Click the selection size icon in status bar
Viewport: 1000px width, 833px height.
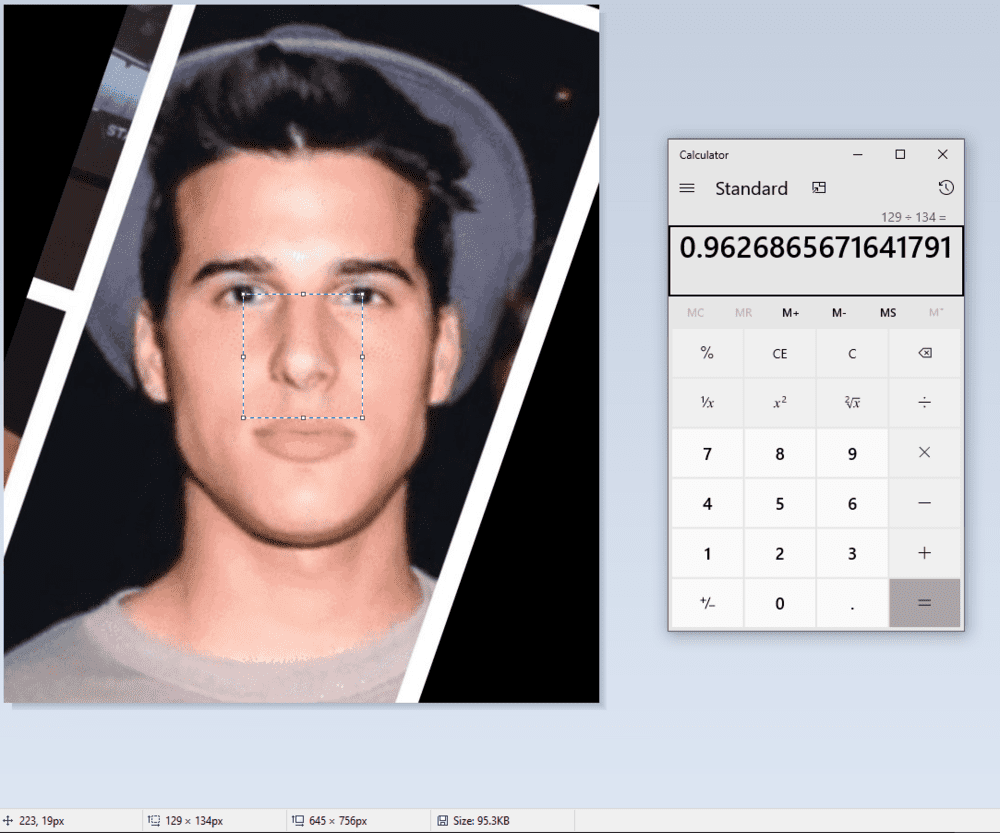click(154, 820)
